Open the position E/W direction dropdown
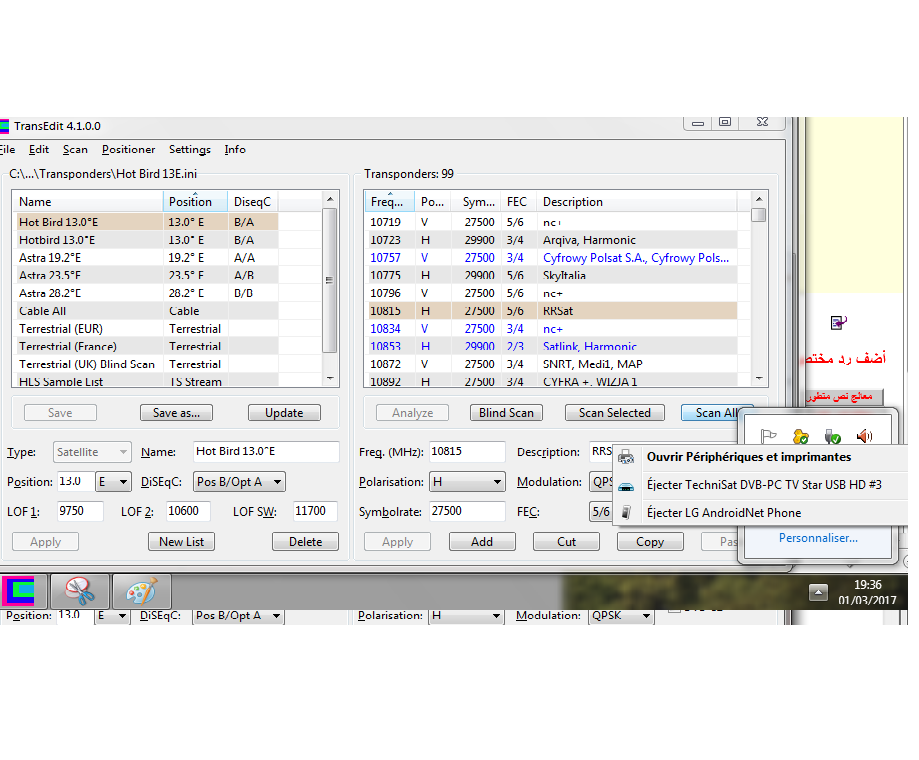Image resolution: width=919 pixels, height=760 pixels. coord(113,482)
